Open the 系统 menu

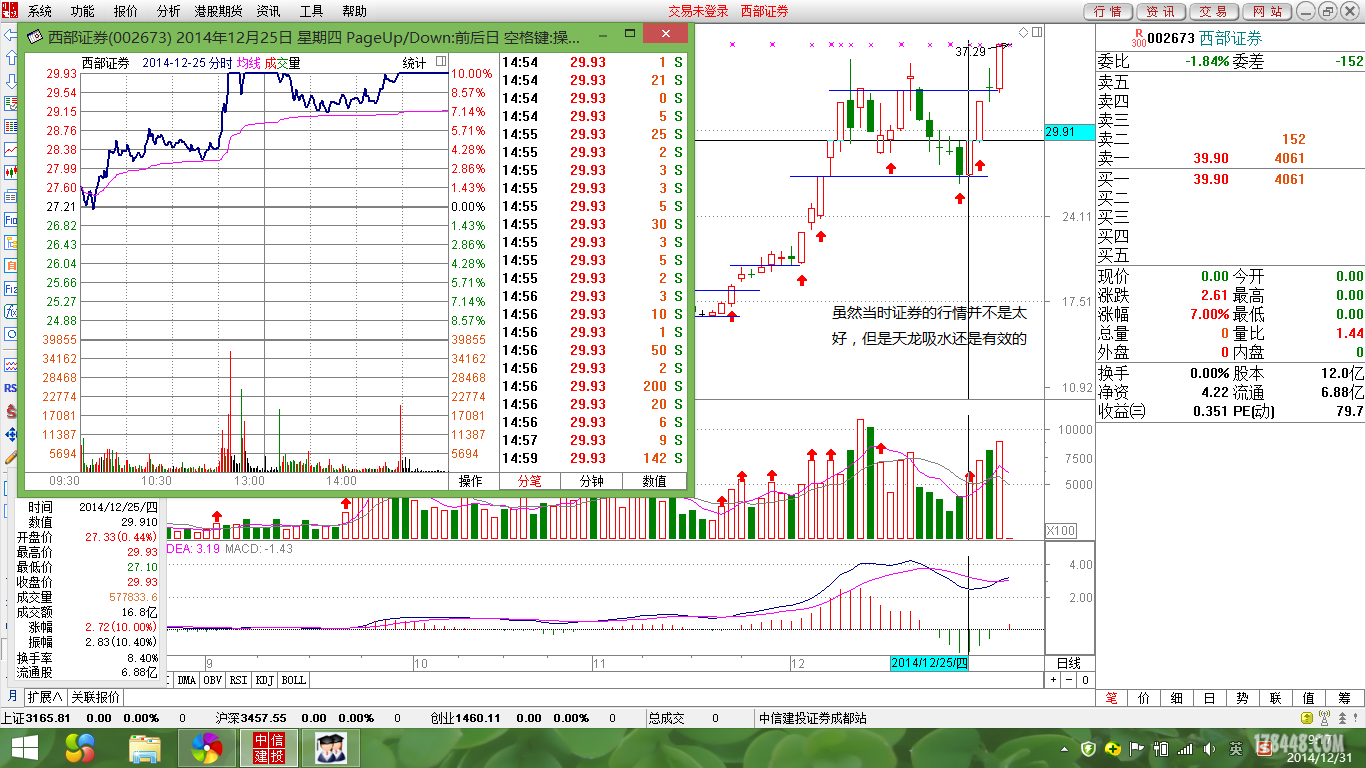click(40, 11)
